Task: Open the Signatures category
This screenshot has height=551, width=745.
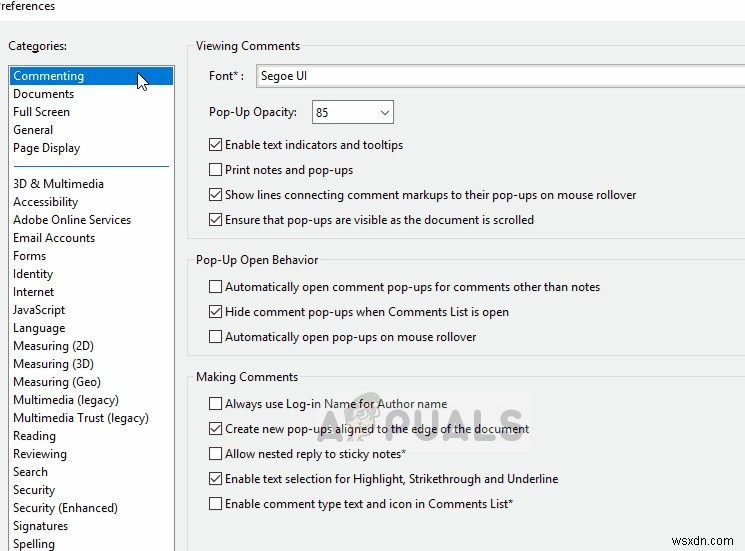Action: click(x=40, y=527)
